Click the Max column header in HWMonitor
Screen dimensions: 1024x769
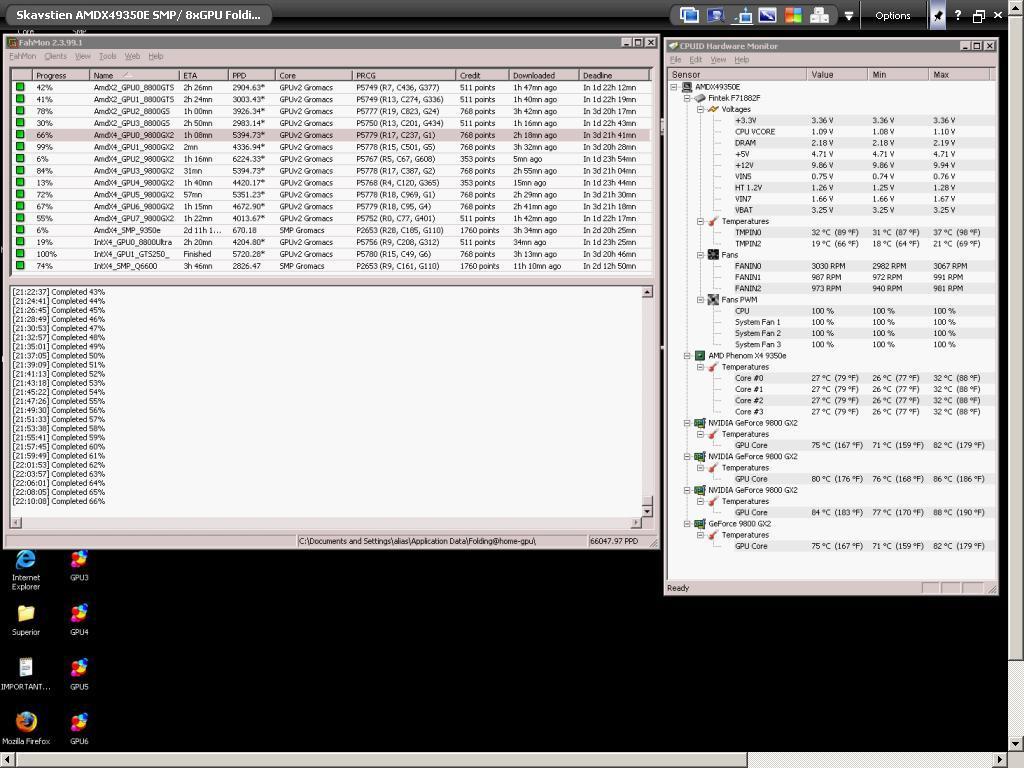(961, 74)
